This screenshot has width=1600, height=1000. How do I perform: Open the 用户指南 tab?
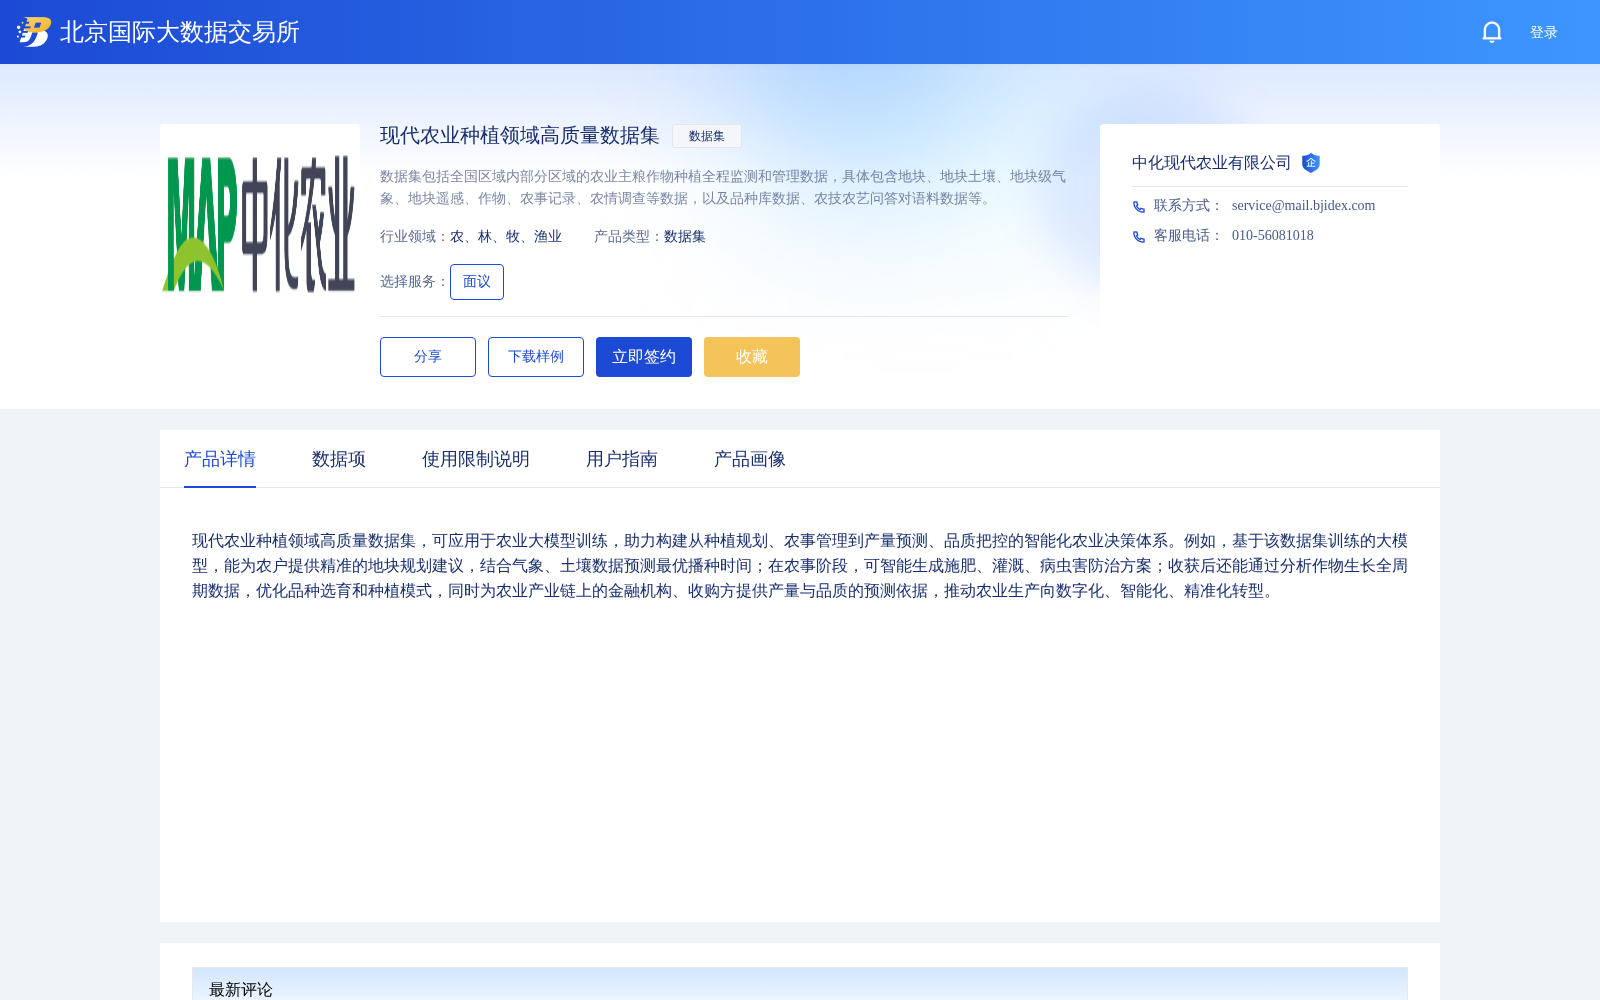click(622, 459)
